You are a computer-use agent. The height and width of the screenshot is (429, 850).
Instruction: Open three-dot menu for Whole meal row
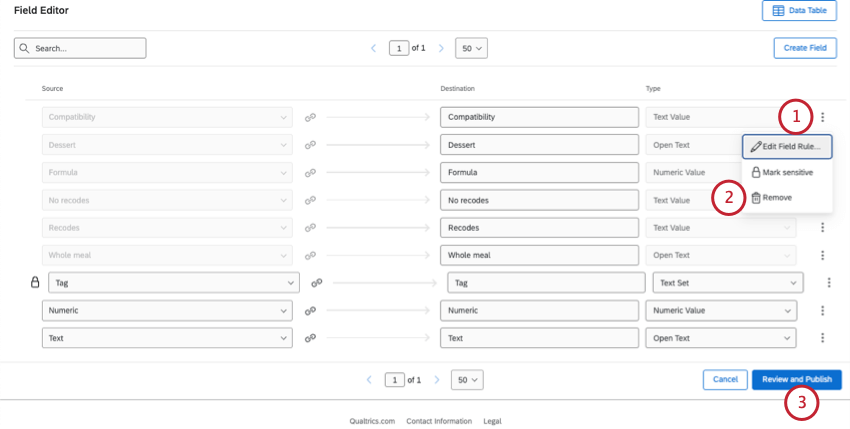823,255
